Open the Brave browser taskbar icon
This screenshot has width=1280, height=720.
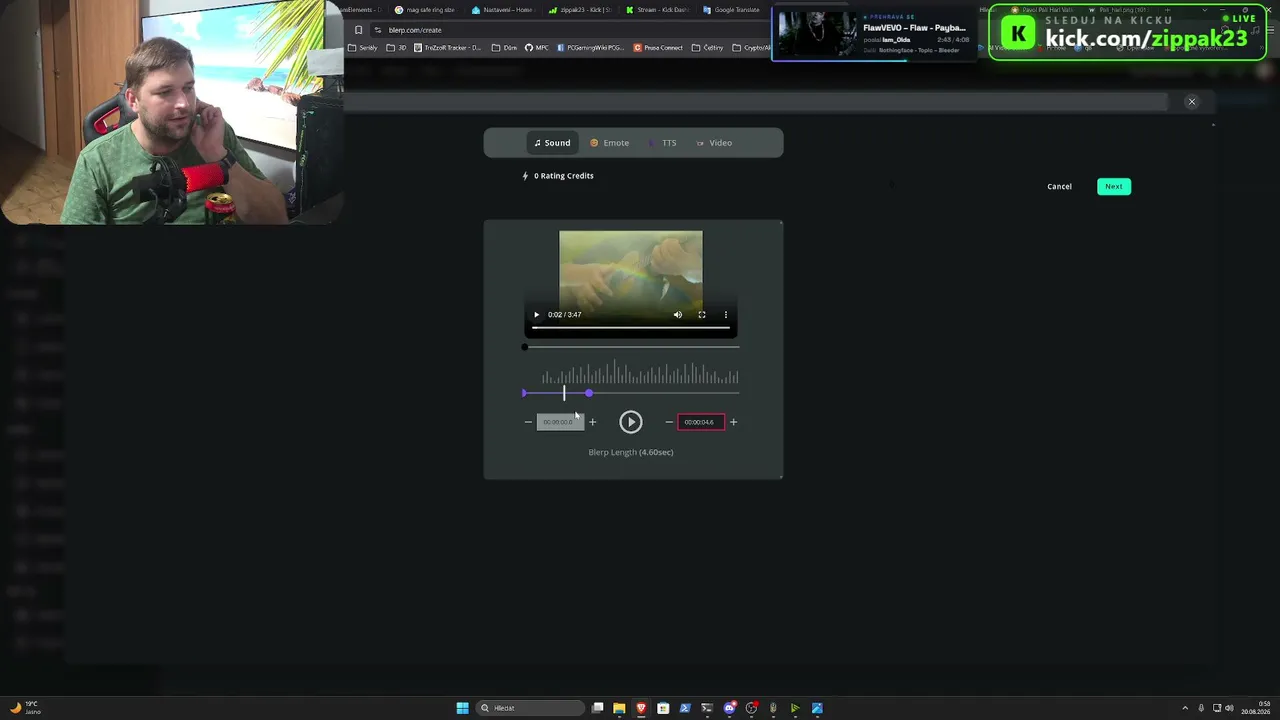(641, 708)
